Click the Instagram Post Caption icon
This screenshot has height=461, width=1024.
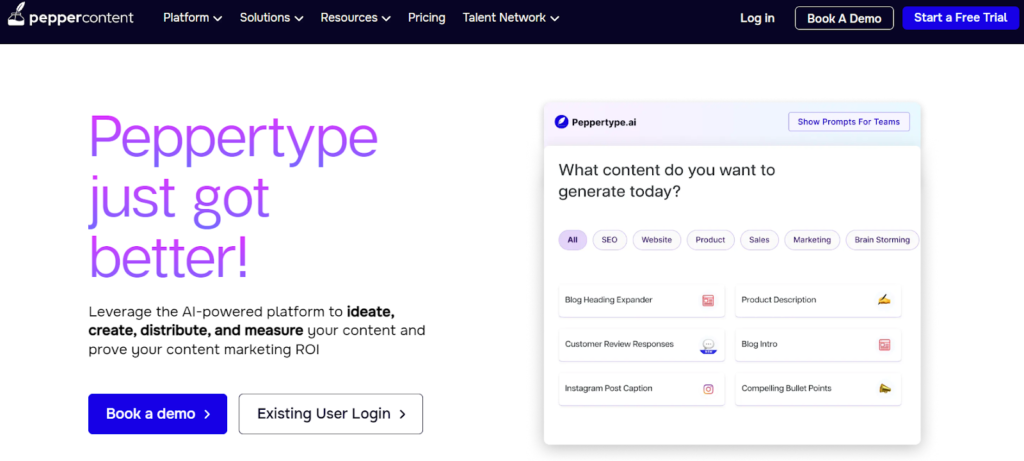(708, 389)
